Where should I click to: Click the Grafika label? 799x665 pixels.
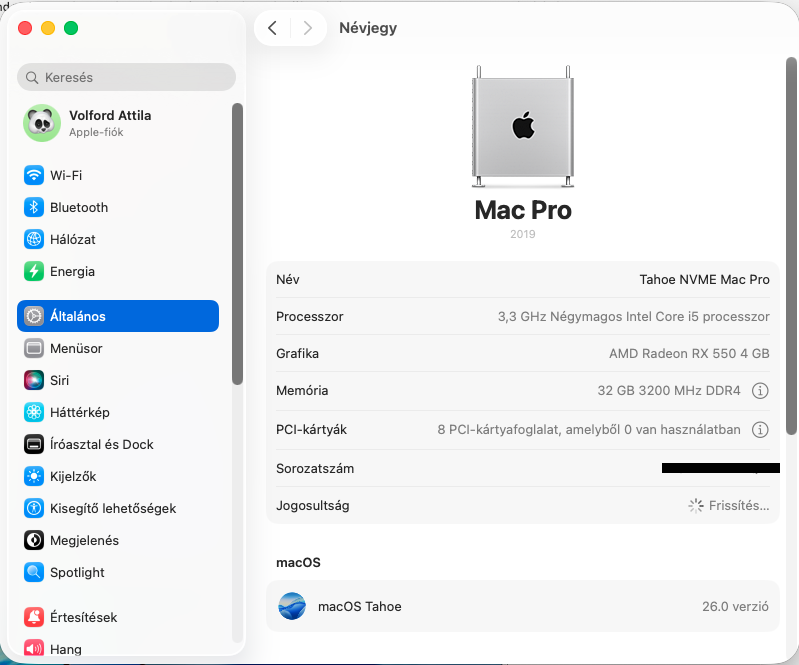[x=297, y=353]
